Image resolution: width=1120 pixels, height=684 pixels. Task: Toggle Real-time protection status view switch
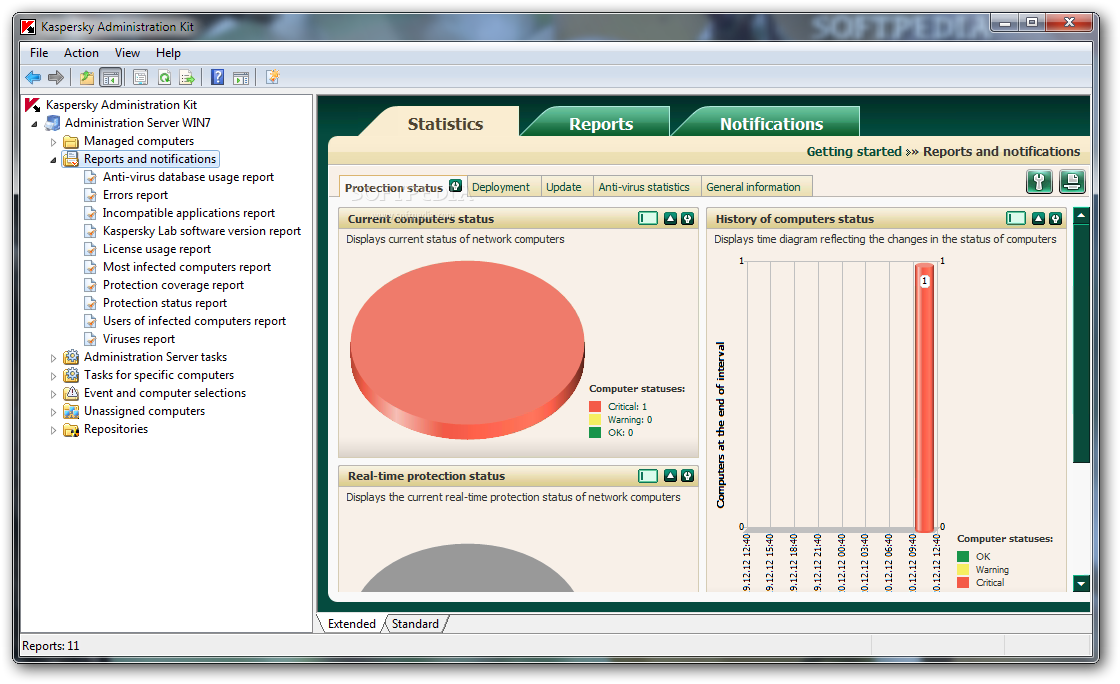click(648, 476)
